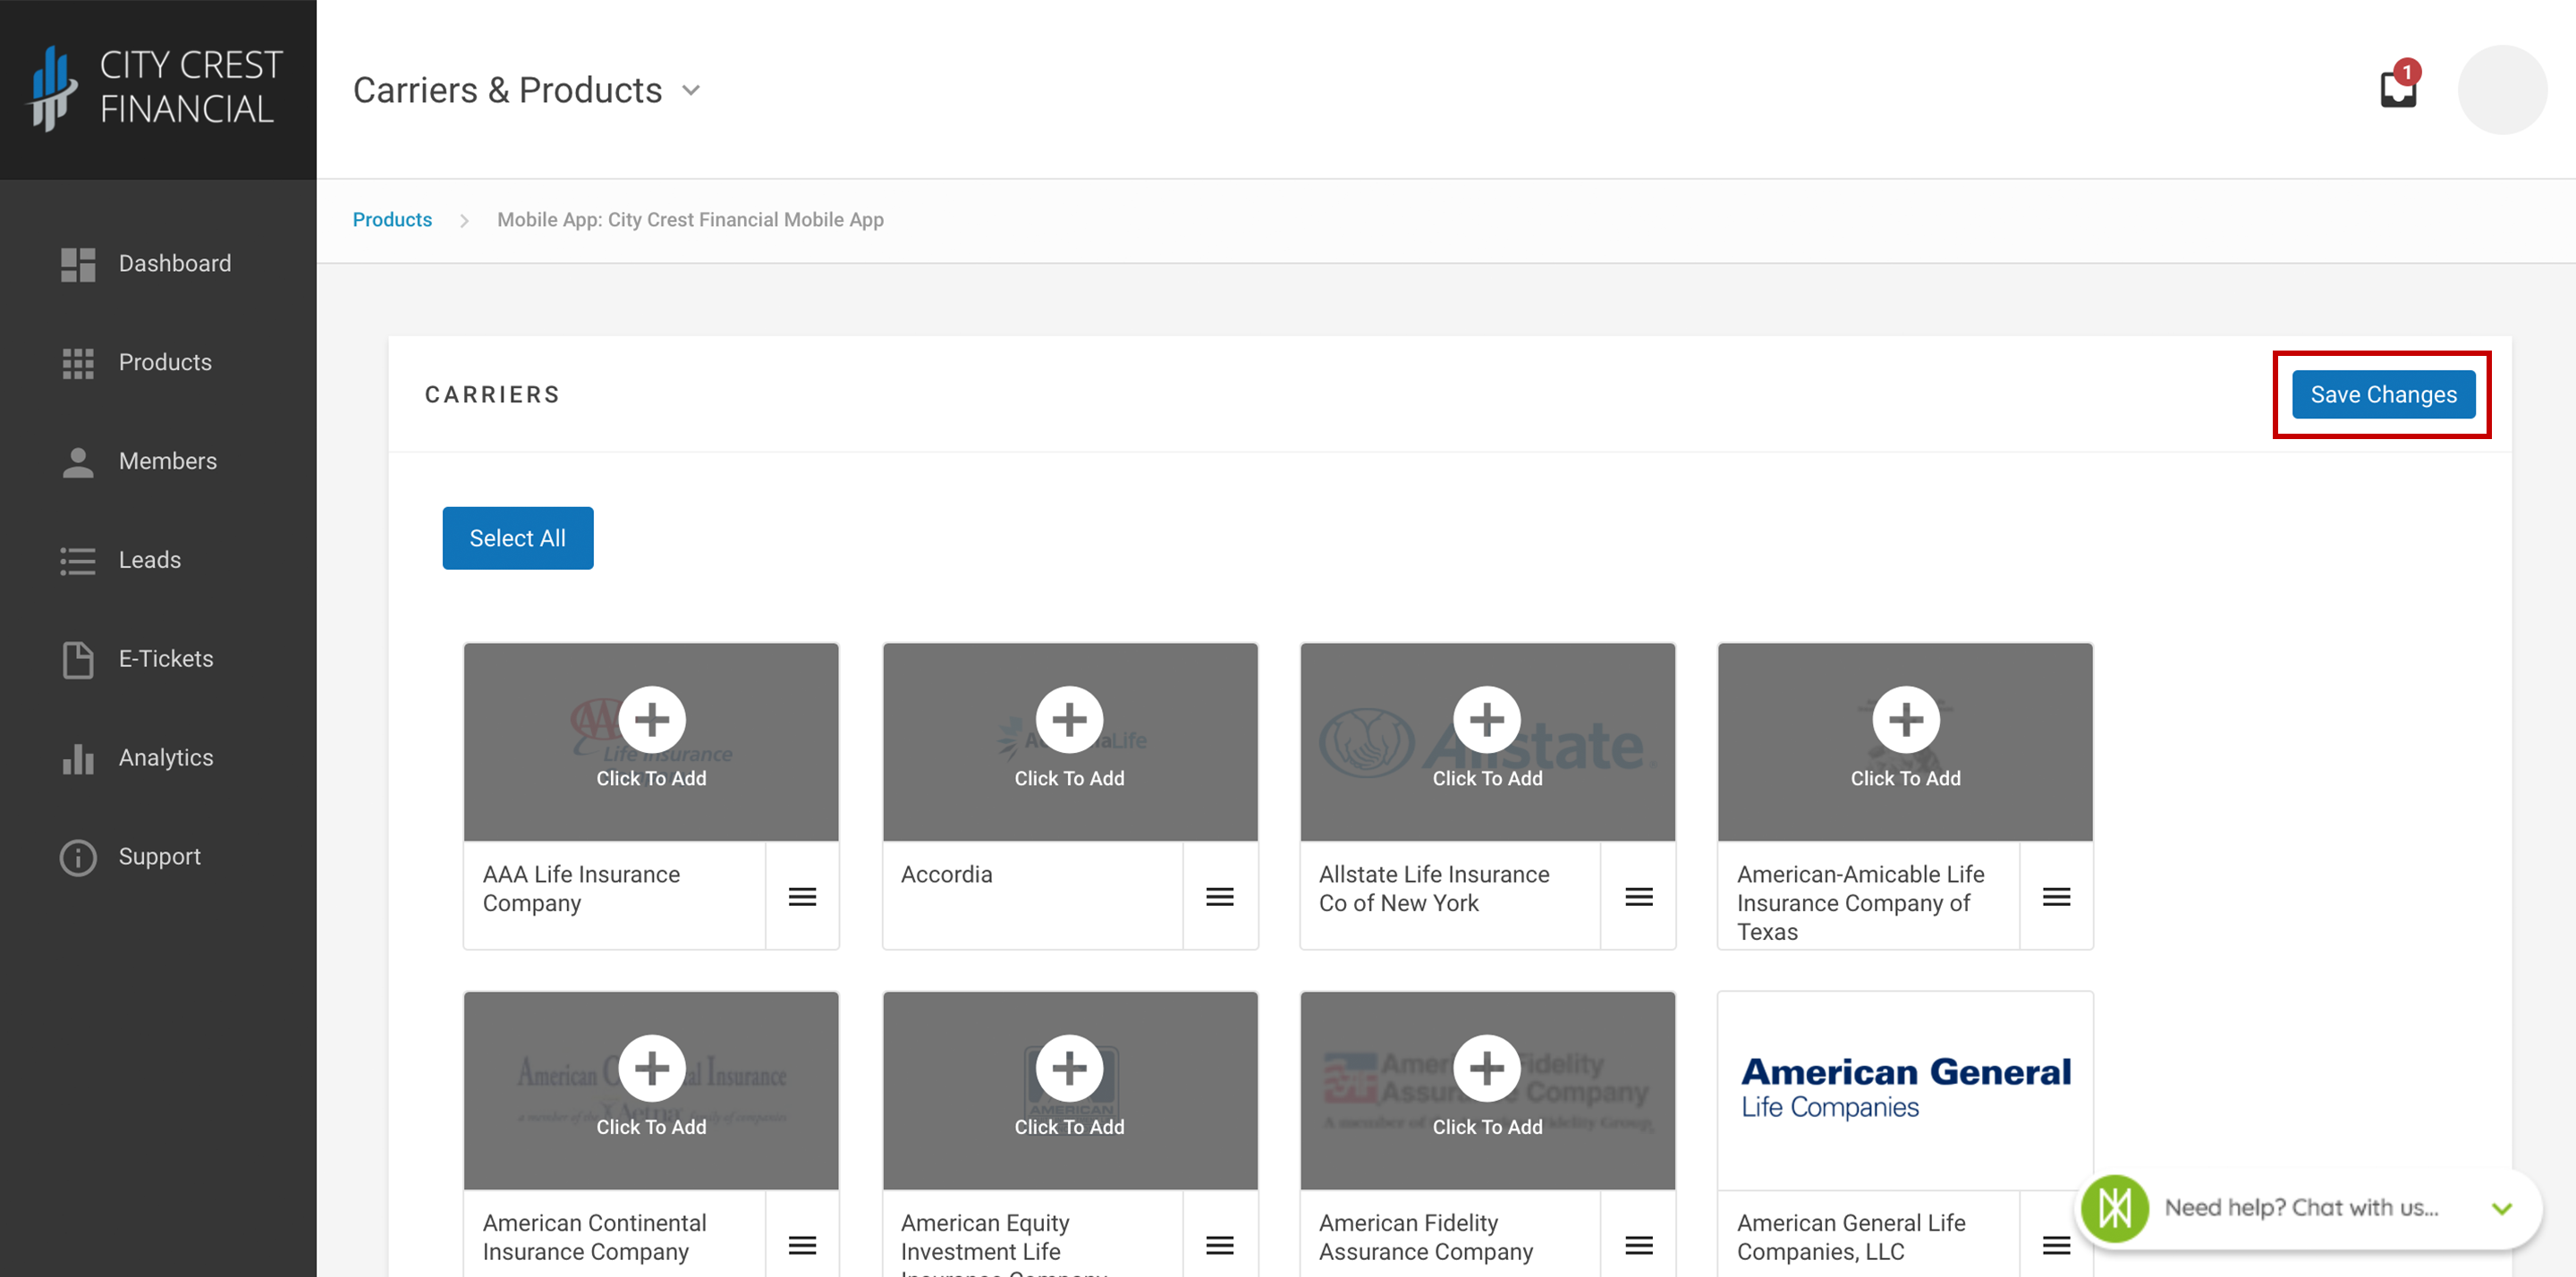Viewport: 2576px width, 1277px height.
Task: Click the user profile avatar
Action: 2502,90
